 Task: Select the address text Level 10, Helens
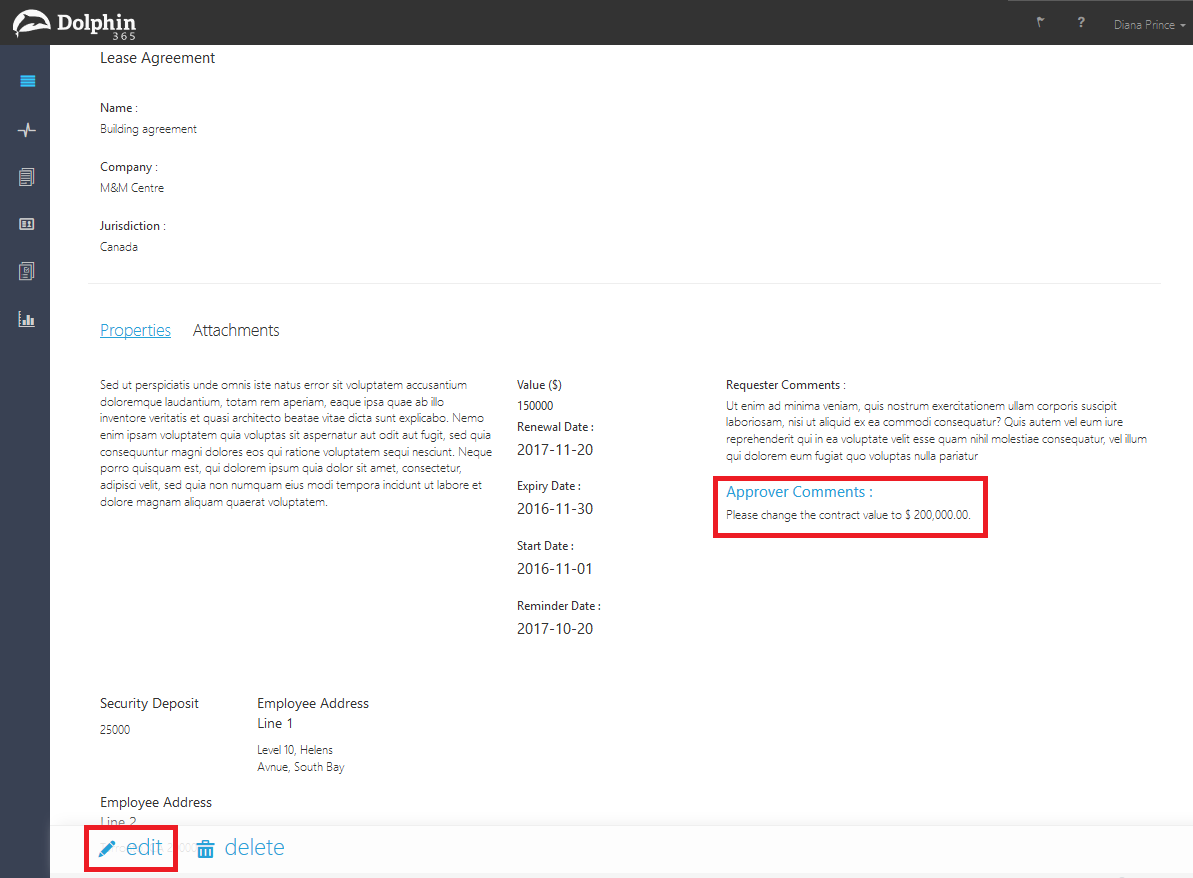(x=295, y=750)
